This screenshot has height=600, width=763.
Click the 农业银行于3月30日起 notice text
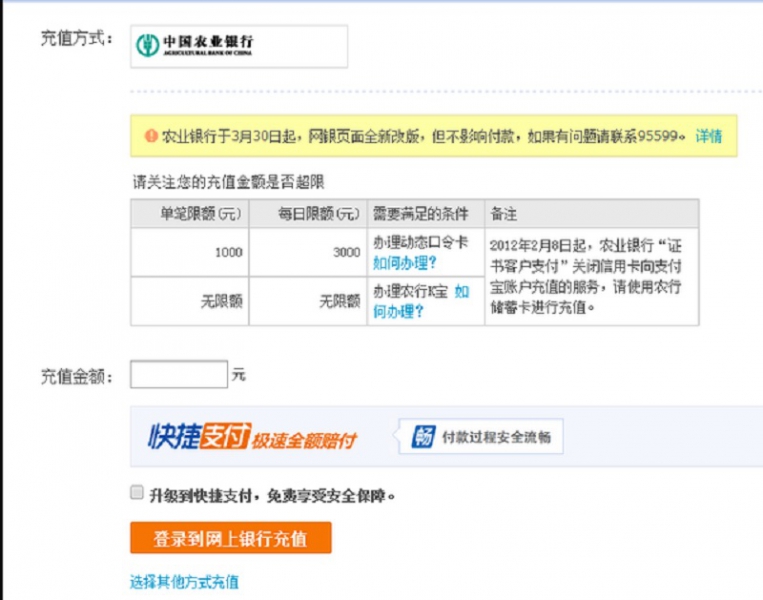point(423,136)
